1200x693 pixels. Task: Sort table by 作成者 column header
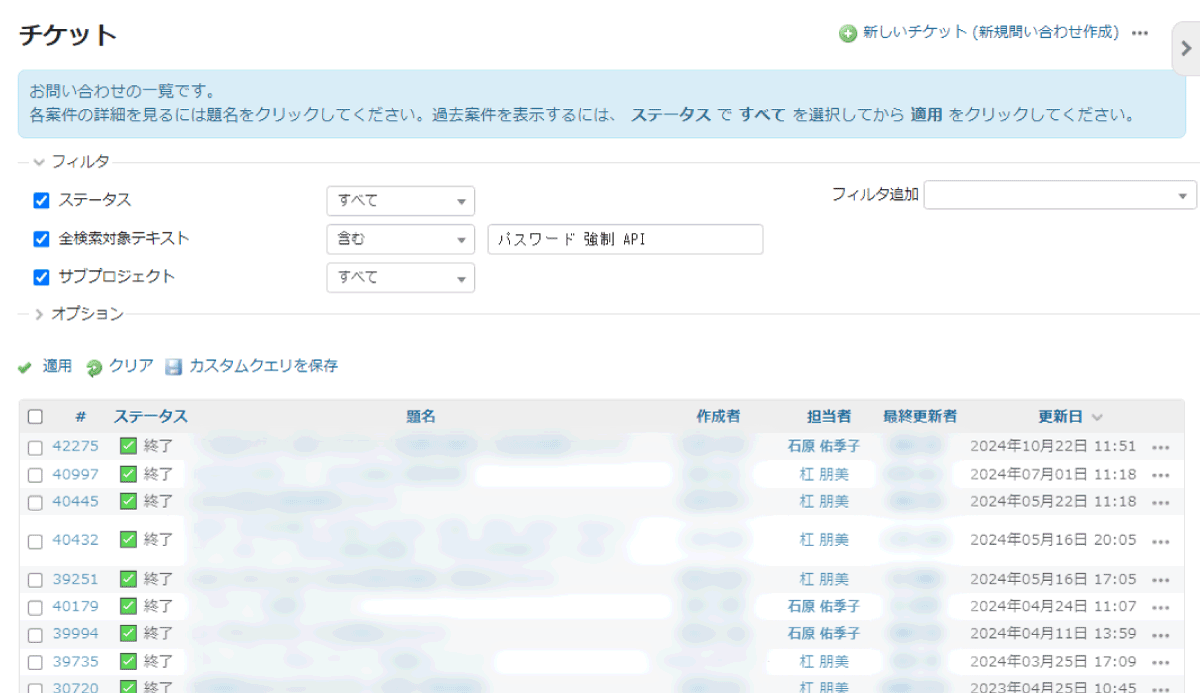tap(718, 417)
